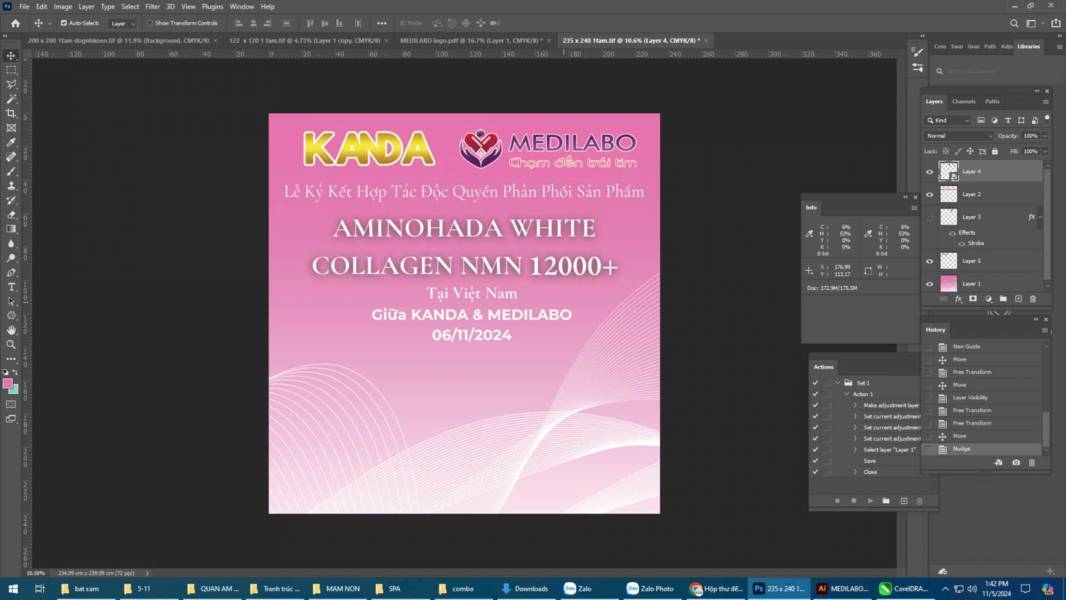Image resolution: width=1066 pixels, height=600 pixels.
Task: Open the Filter menu
Action: click(x=152, y=6)
